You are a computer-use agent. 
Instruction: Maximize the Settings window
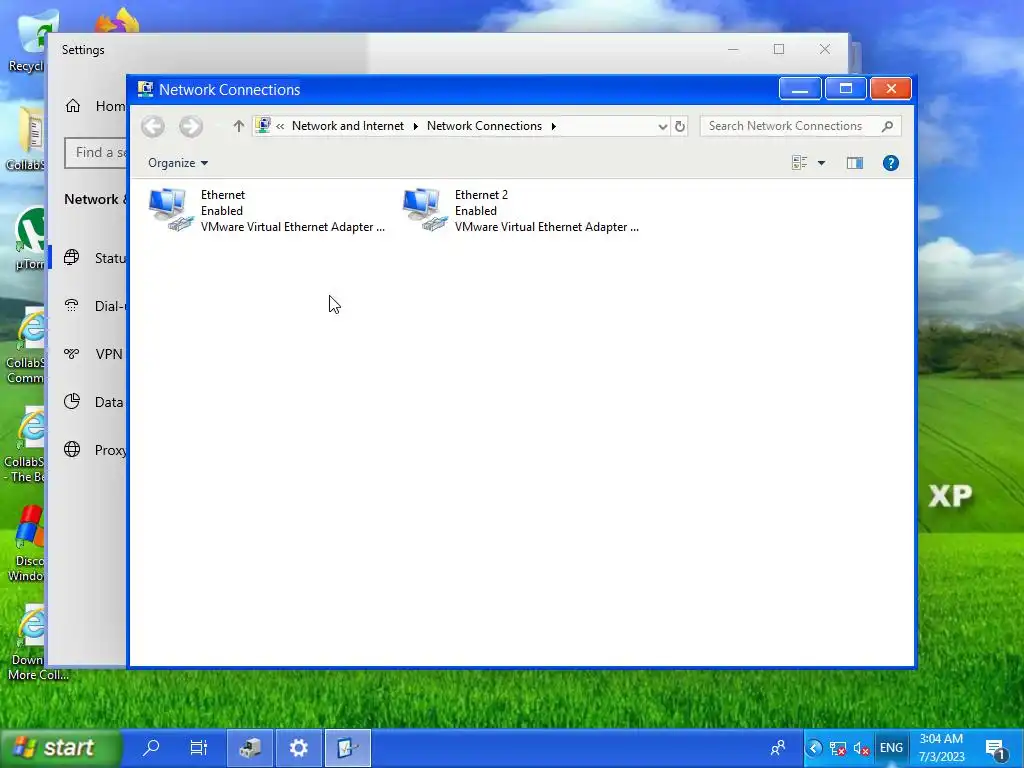point(778,49)
